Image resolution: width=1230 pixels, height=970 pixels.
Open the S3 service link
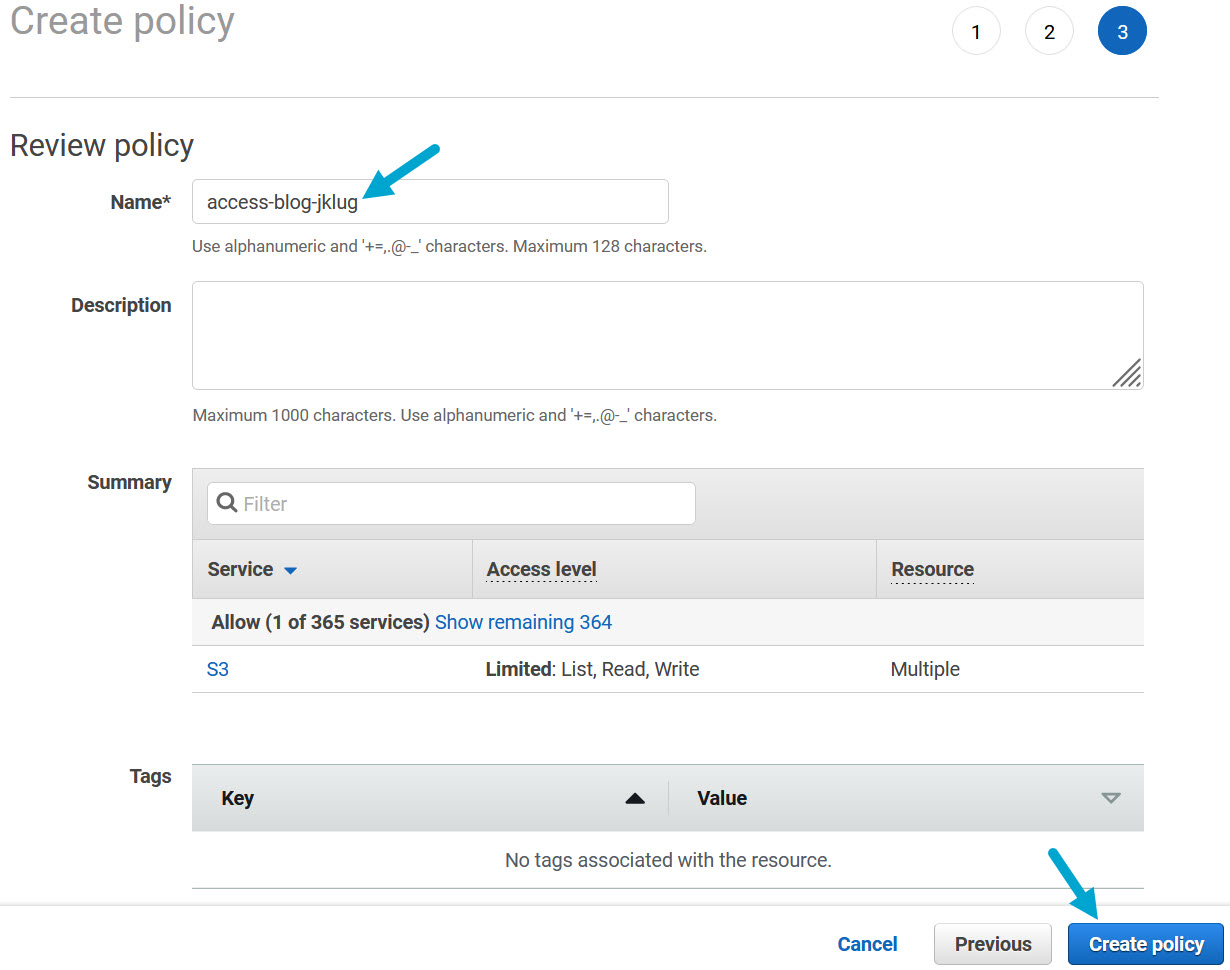(x=217, y=669)
